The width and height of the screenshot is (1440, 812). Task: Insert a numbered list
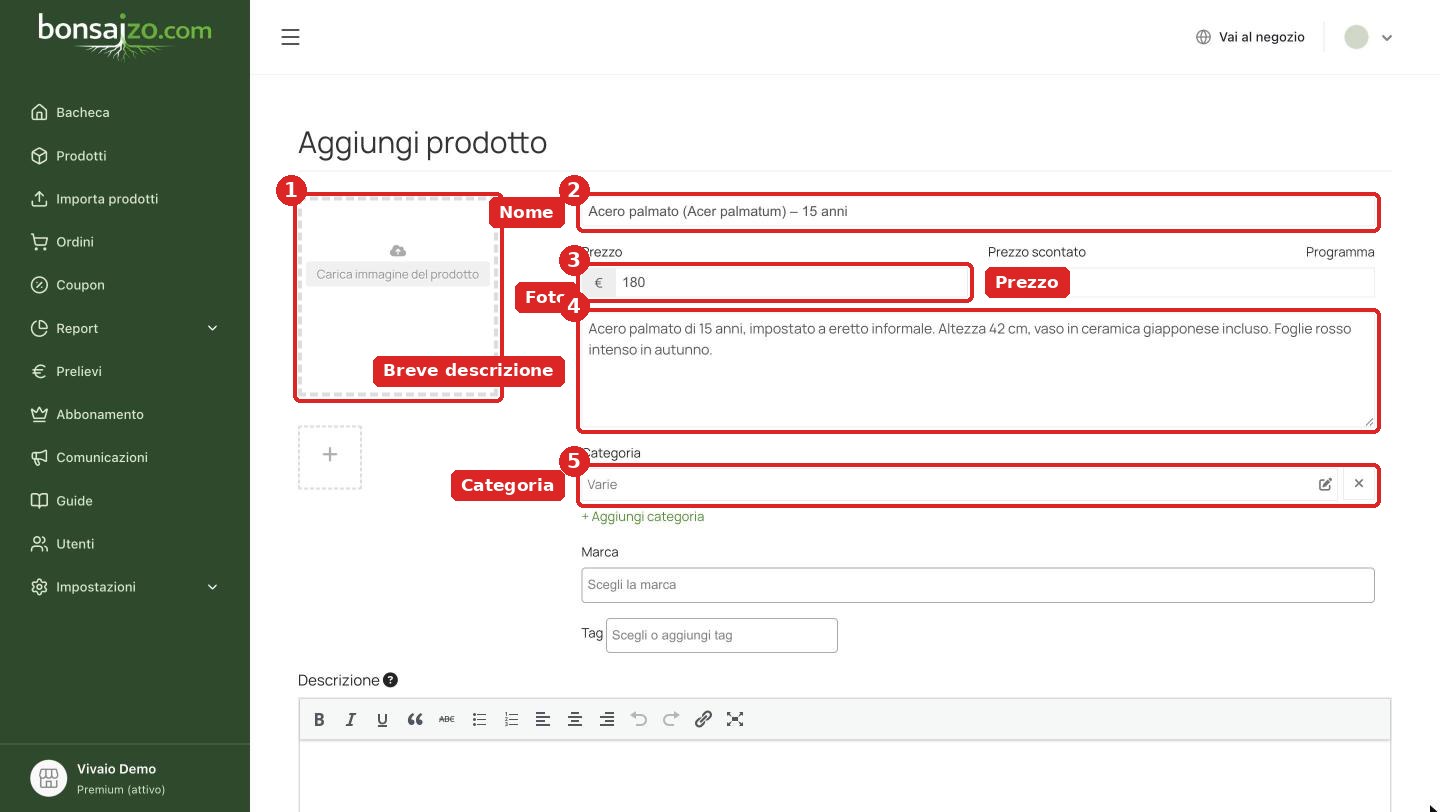tap(511, 719)
